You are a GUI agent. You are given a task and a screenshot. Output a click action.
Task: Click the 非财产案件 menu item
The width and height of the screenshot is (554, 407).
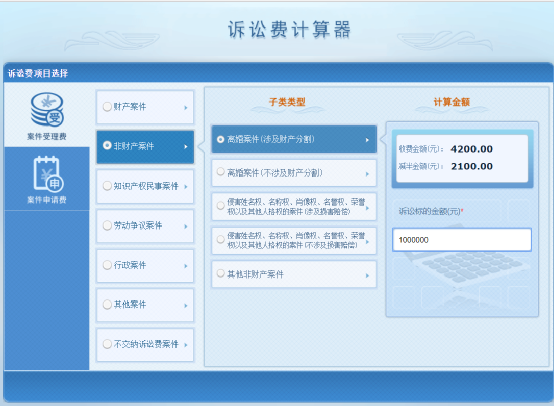coord(145,147)
